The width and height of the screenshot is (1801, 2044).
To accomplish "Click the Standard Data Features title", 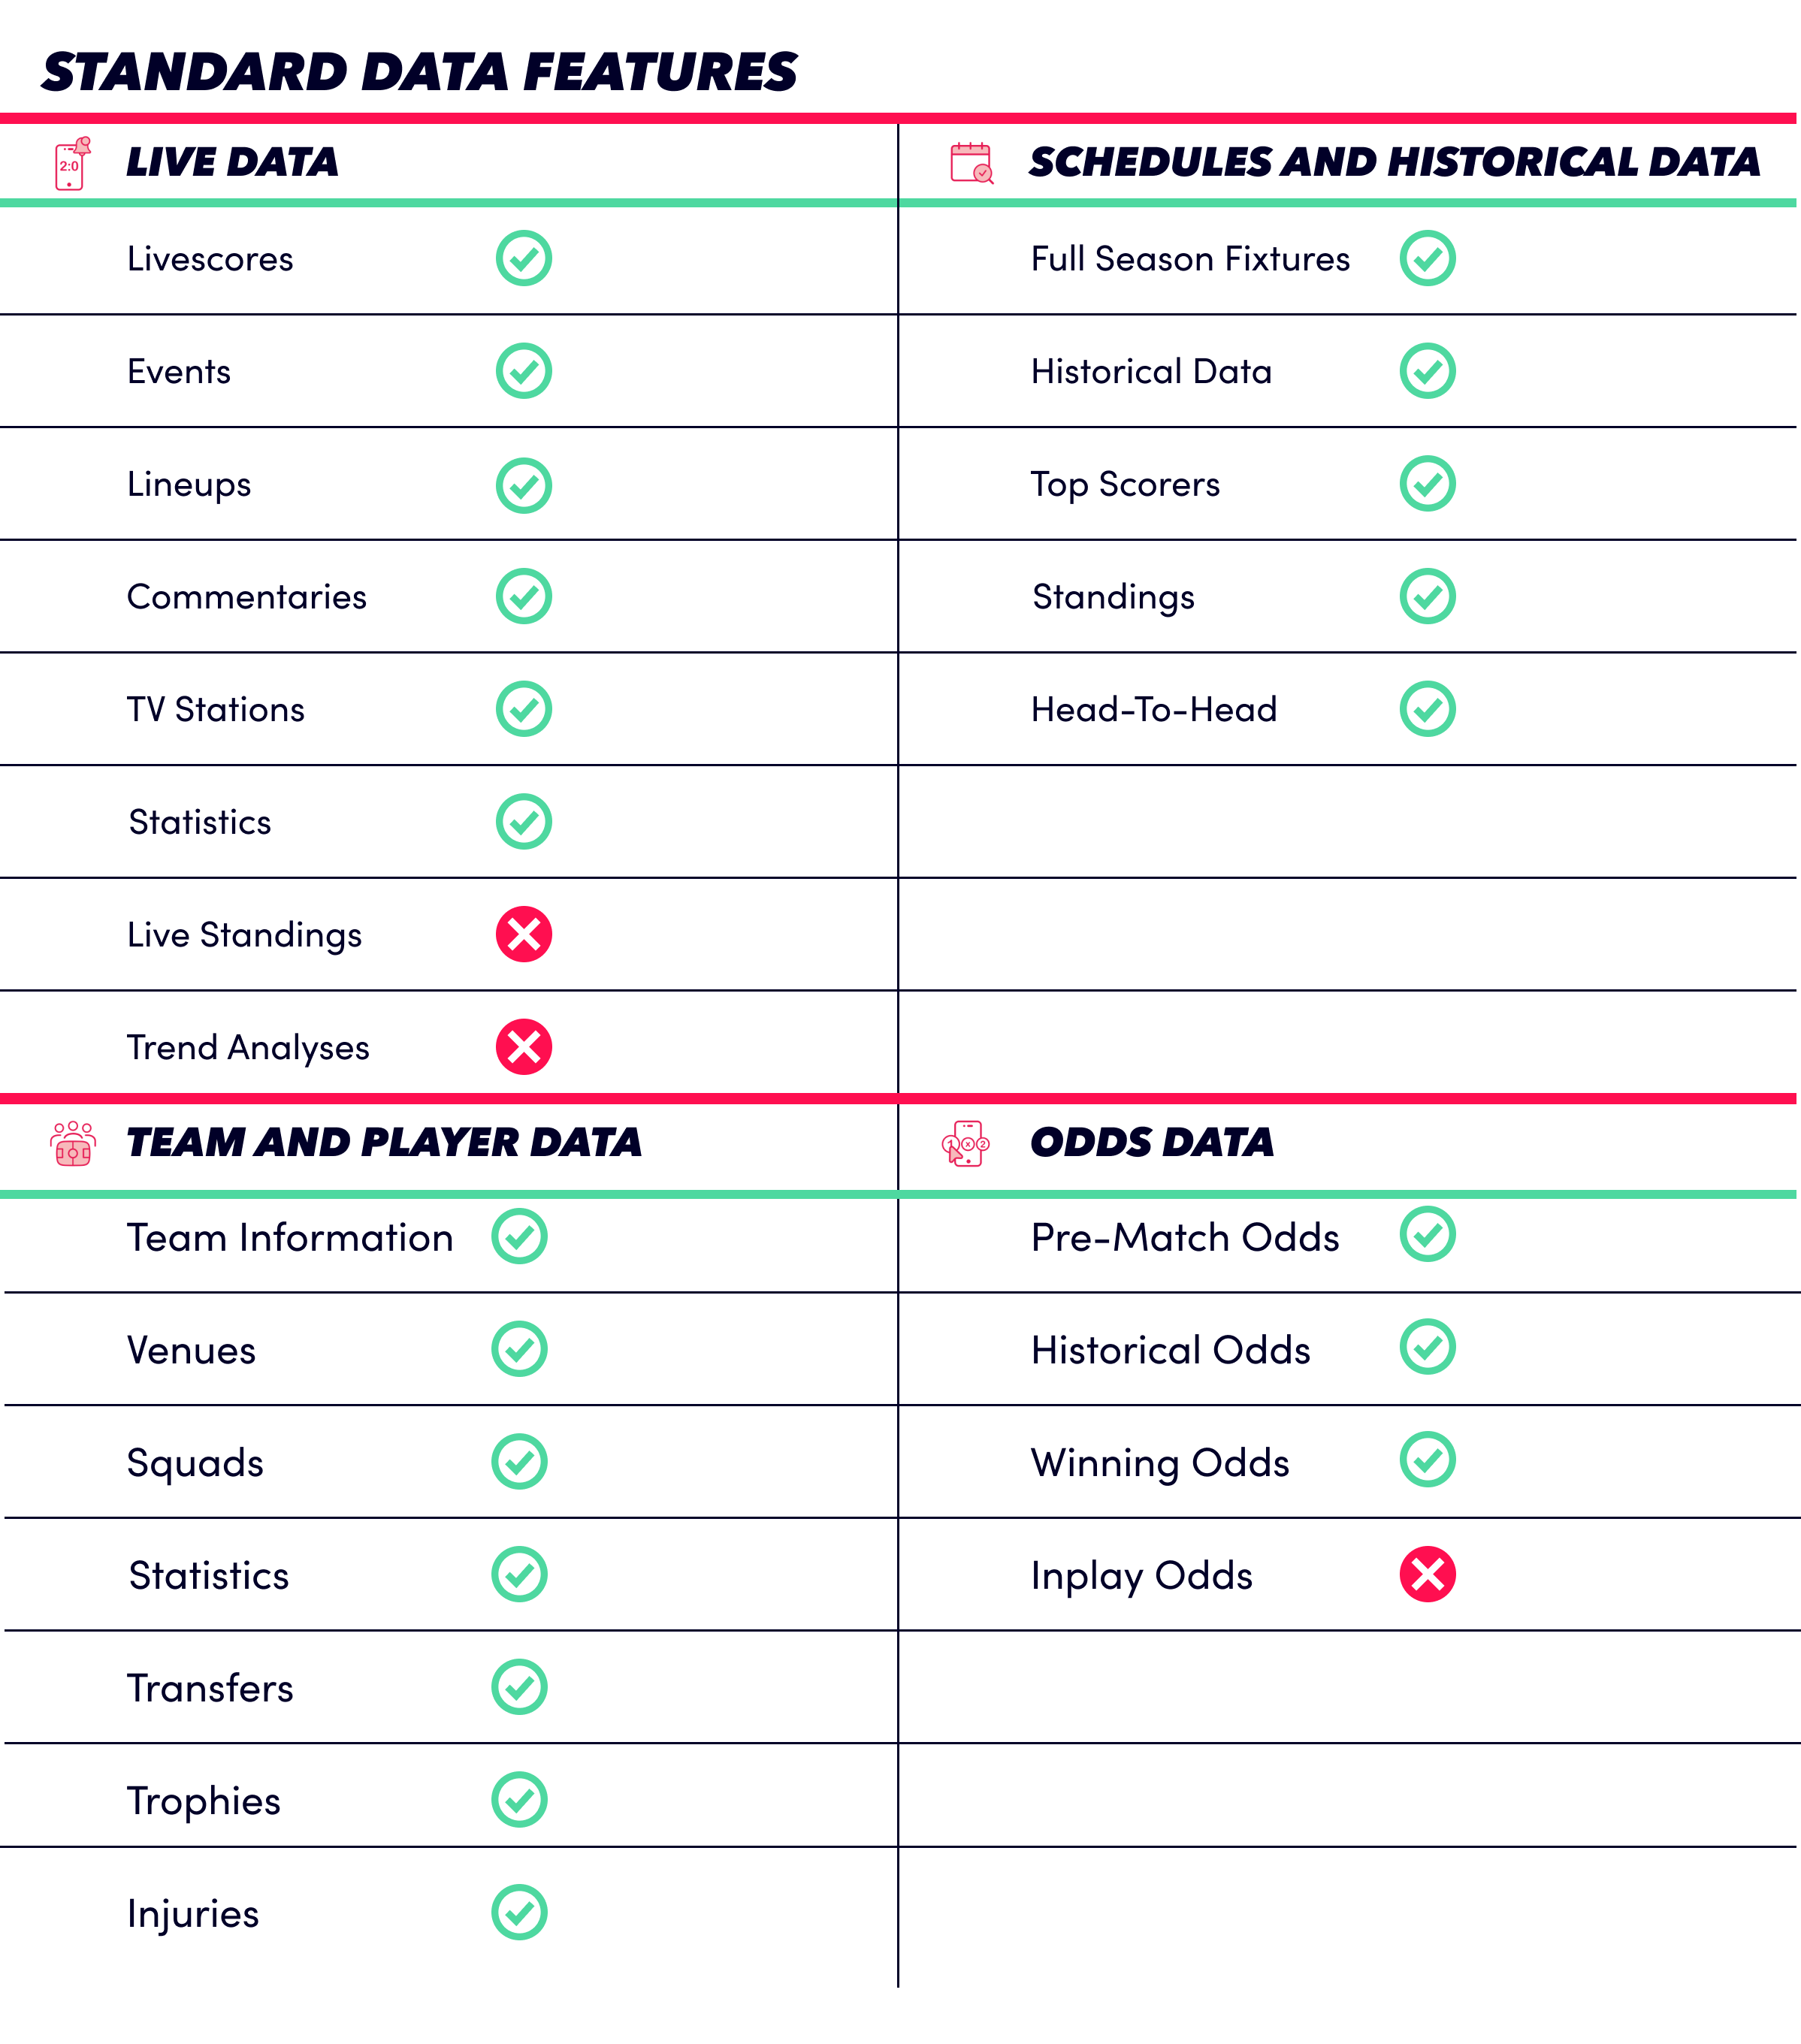I will pos(419,72).
